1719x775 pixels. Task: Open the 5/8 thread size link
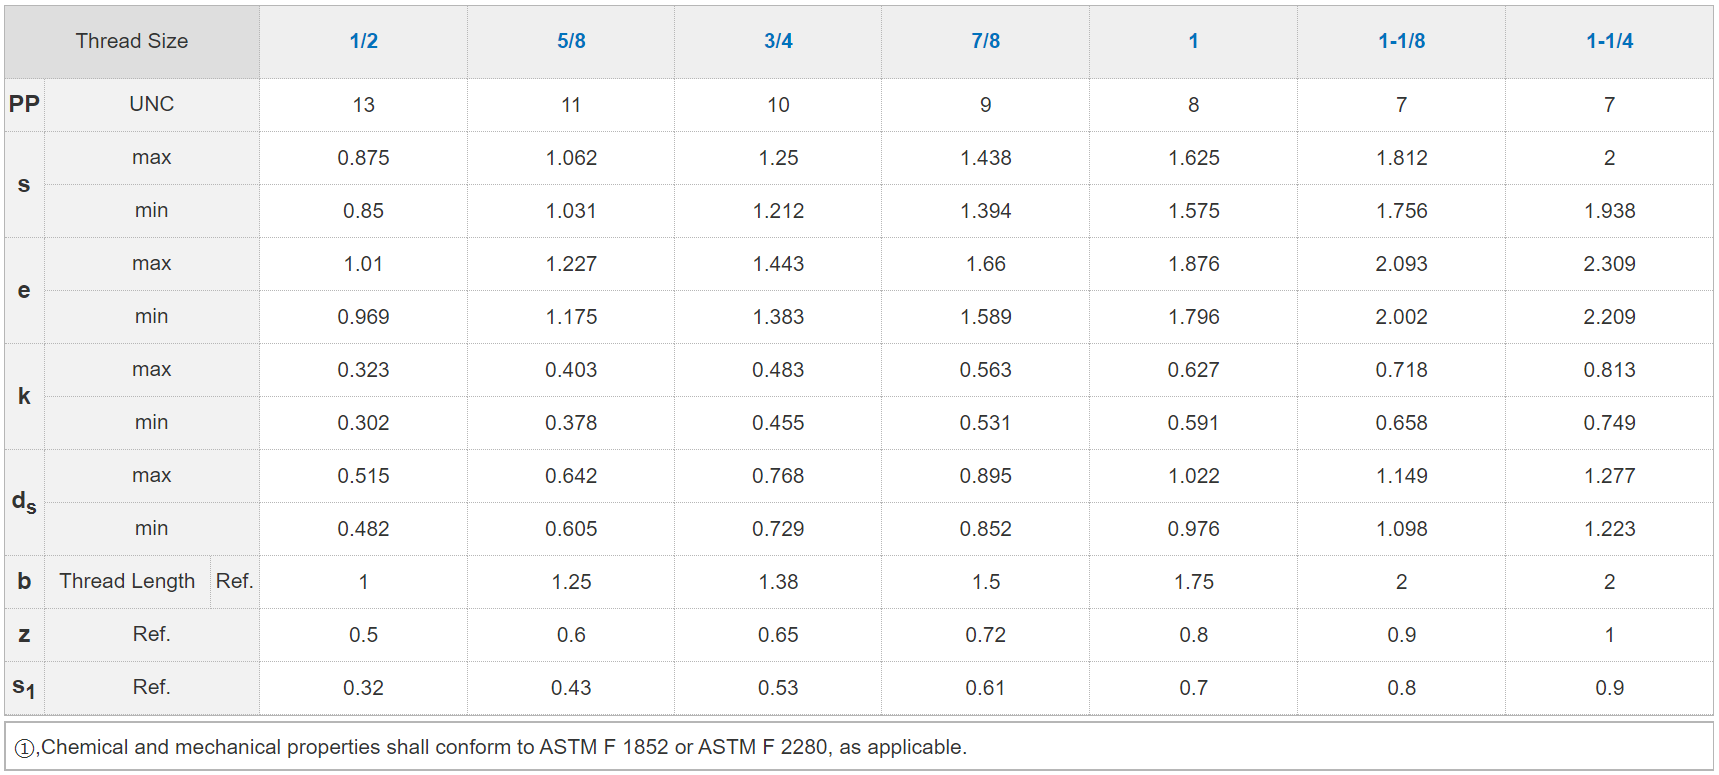click(x=571, y=41)
